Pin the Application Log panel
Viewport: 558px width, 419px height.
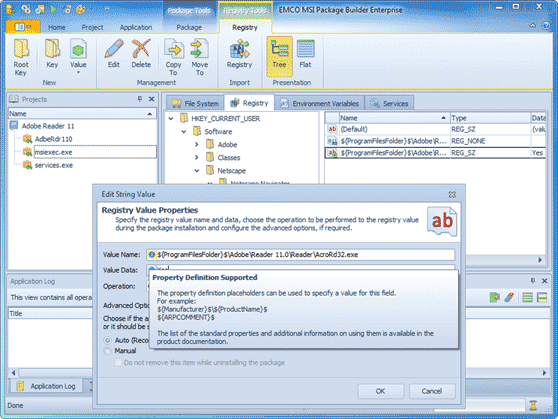tap(533, 281)
